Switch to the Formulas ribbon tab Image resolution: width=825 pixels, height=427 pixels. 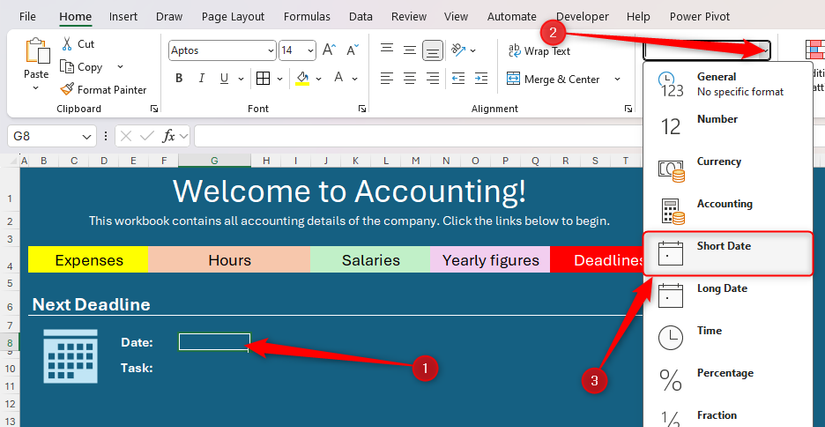tap(306, 17)
